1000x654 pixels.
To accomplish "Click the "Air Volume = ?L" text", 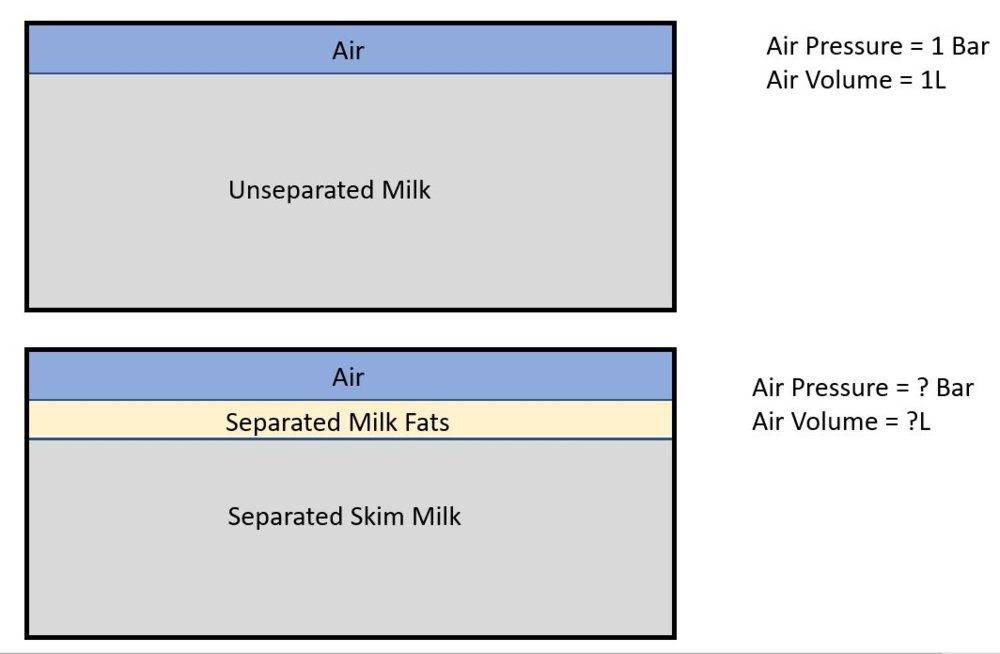I will click(x=841, y=421).
